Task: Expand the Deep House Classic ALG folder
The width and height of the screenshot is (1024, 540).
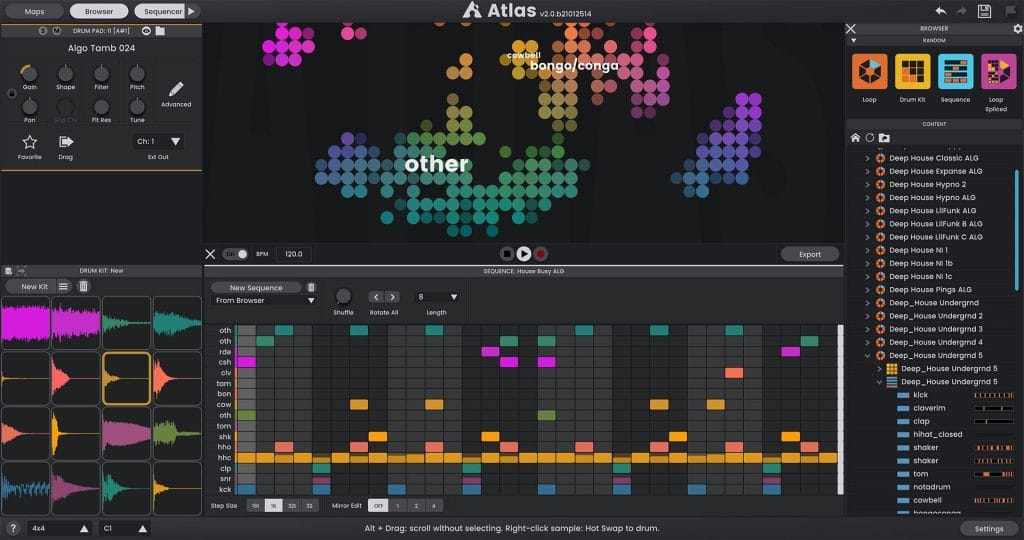Action: 867,158
